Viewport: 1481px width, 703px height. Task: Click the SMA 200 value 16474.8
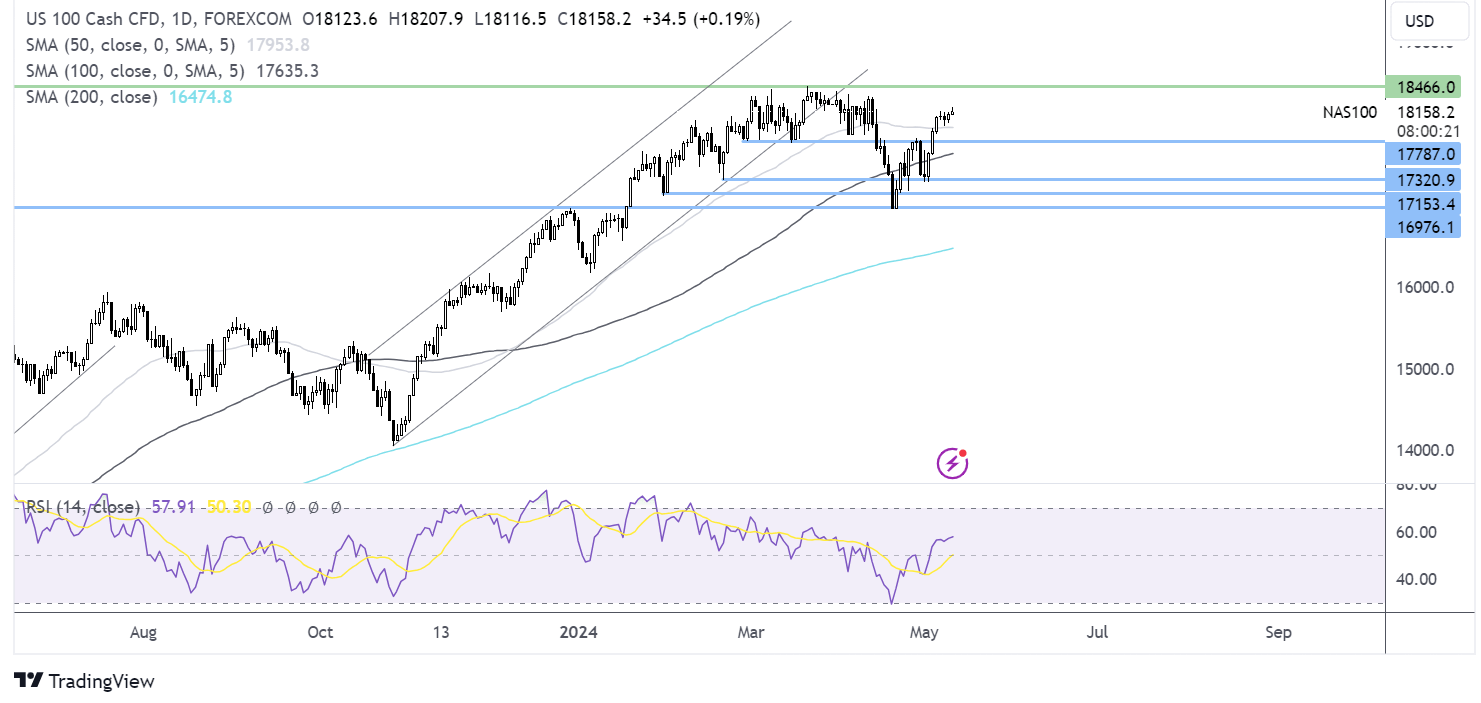[198, 97]
